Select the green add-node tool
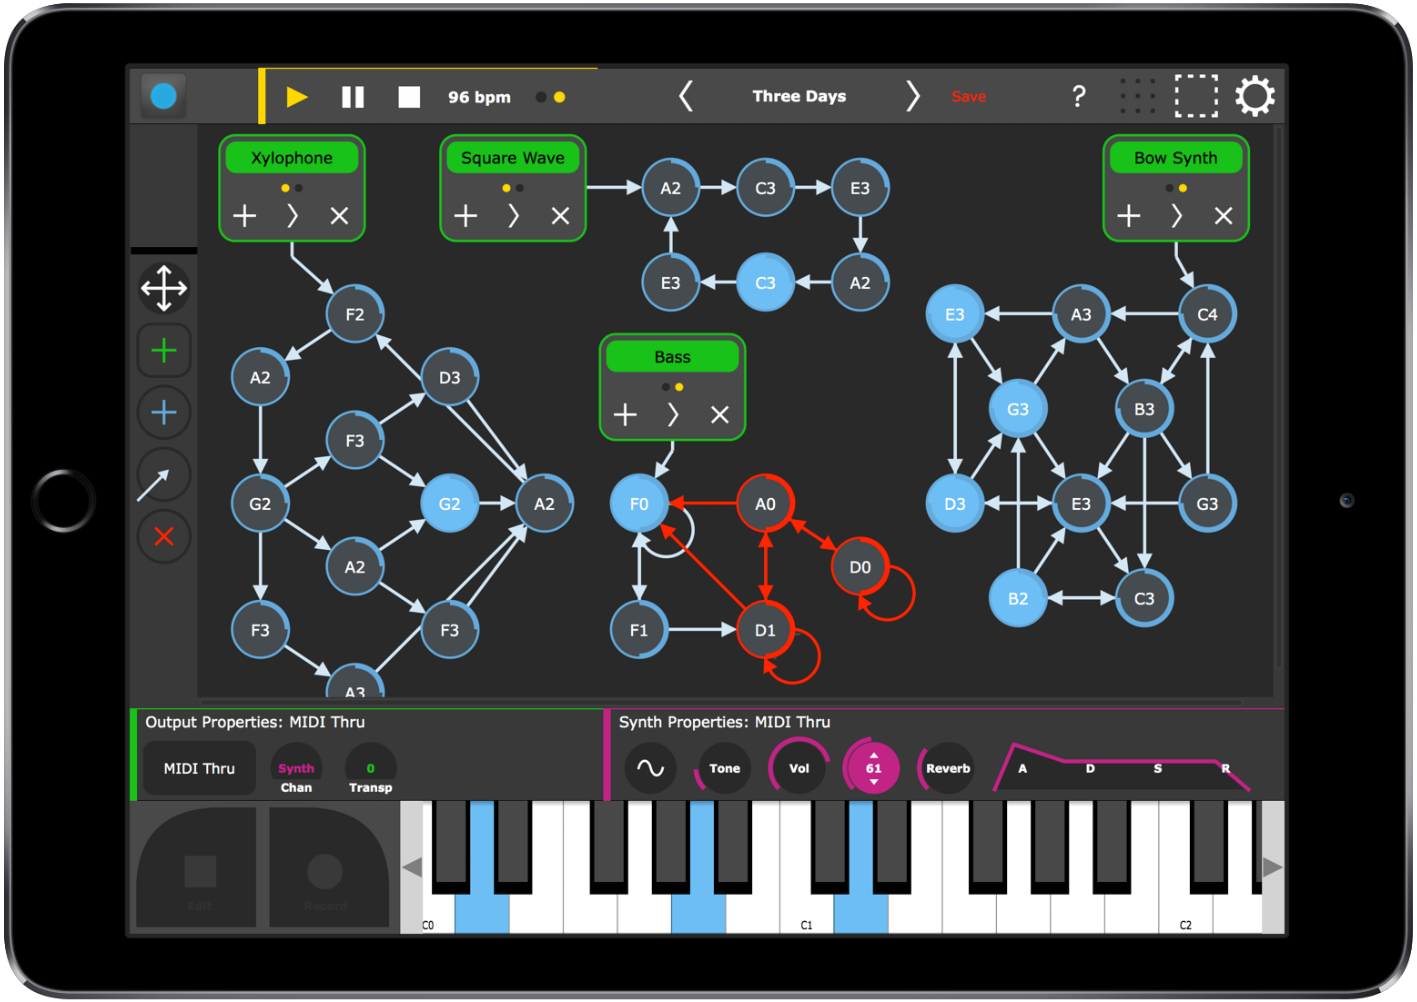The width and height of the screenshot is (1417, 1002). 163,351
